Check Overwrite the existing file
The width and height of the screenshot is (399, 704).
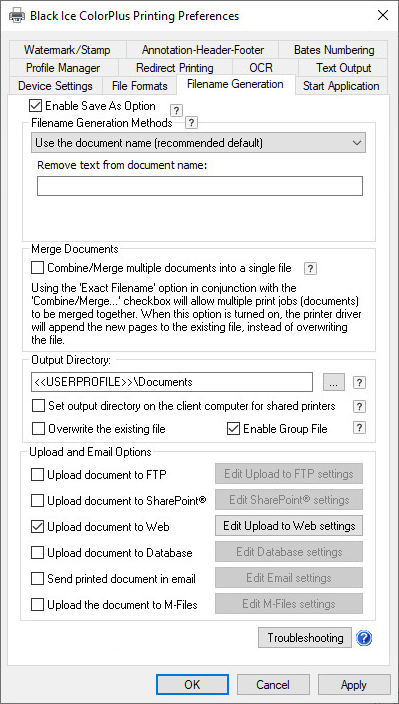point(39,429)
